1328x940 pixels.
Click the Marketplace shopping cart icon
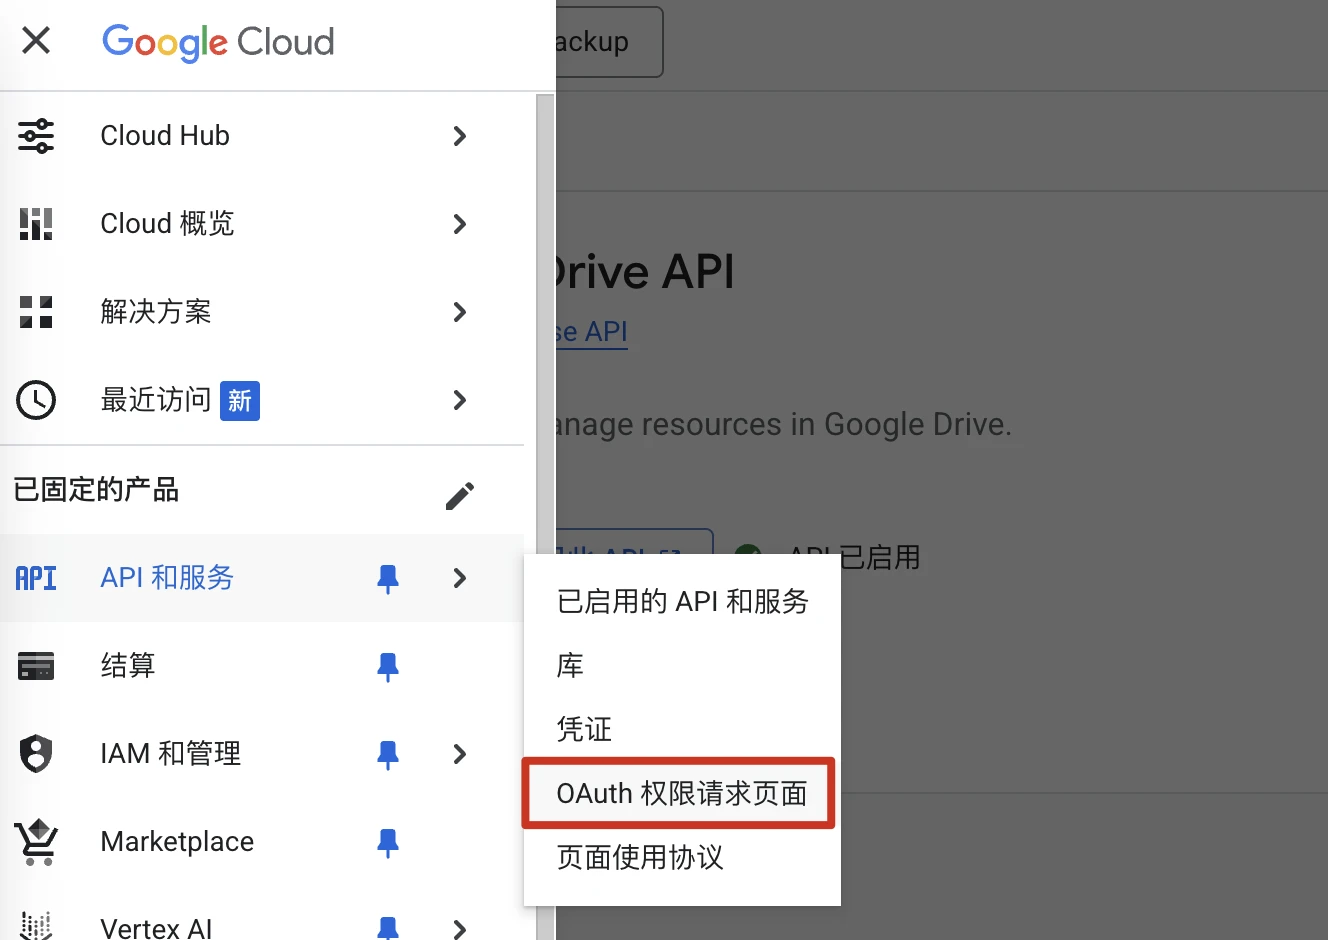coord(36,842)
